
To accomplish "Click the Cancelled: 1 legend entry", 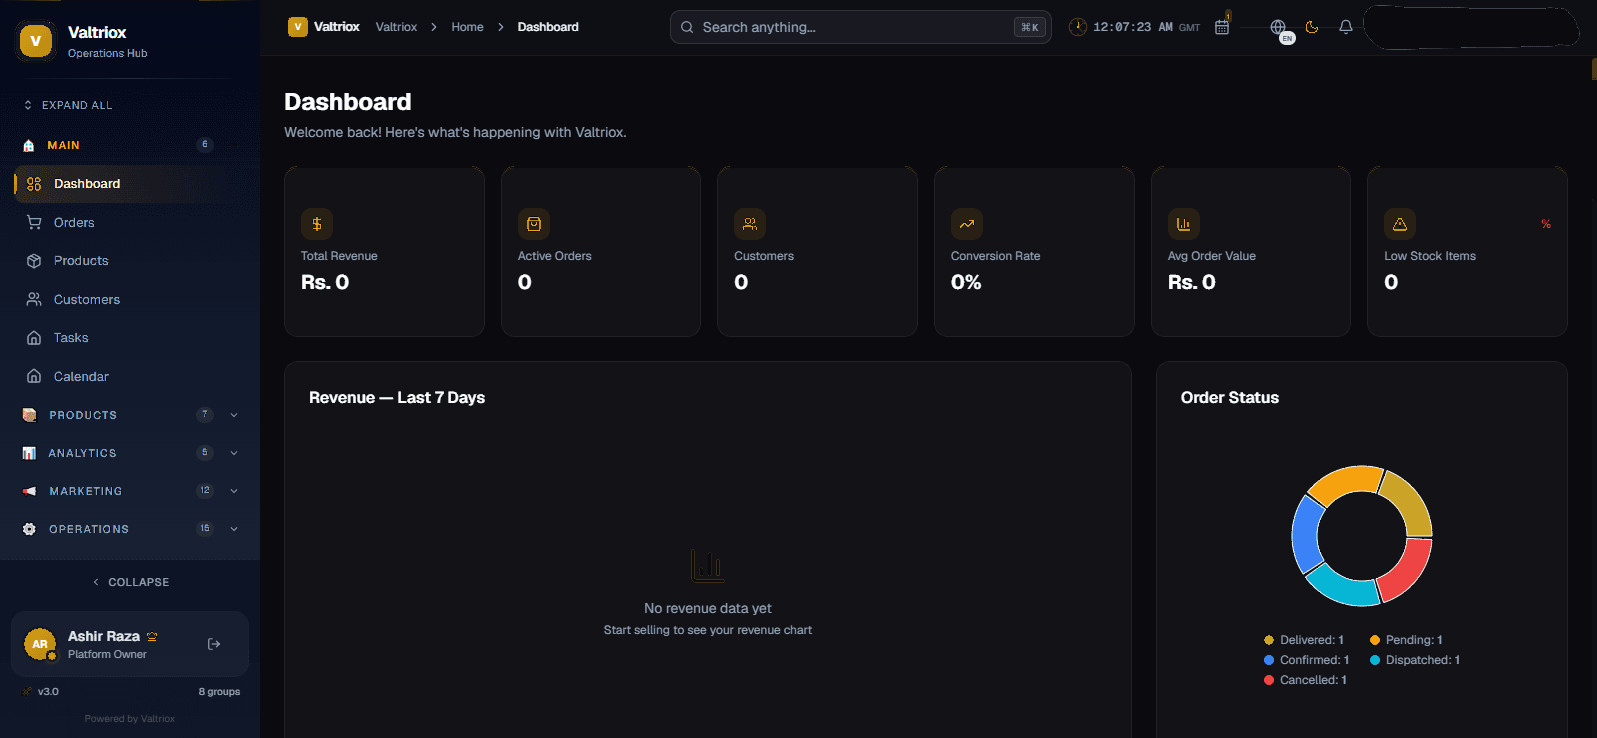I will 1306,680.
